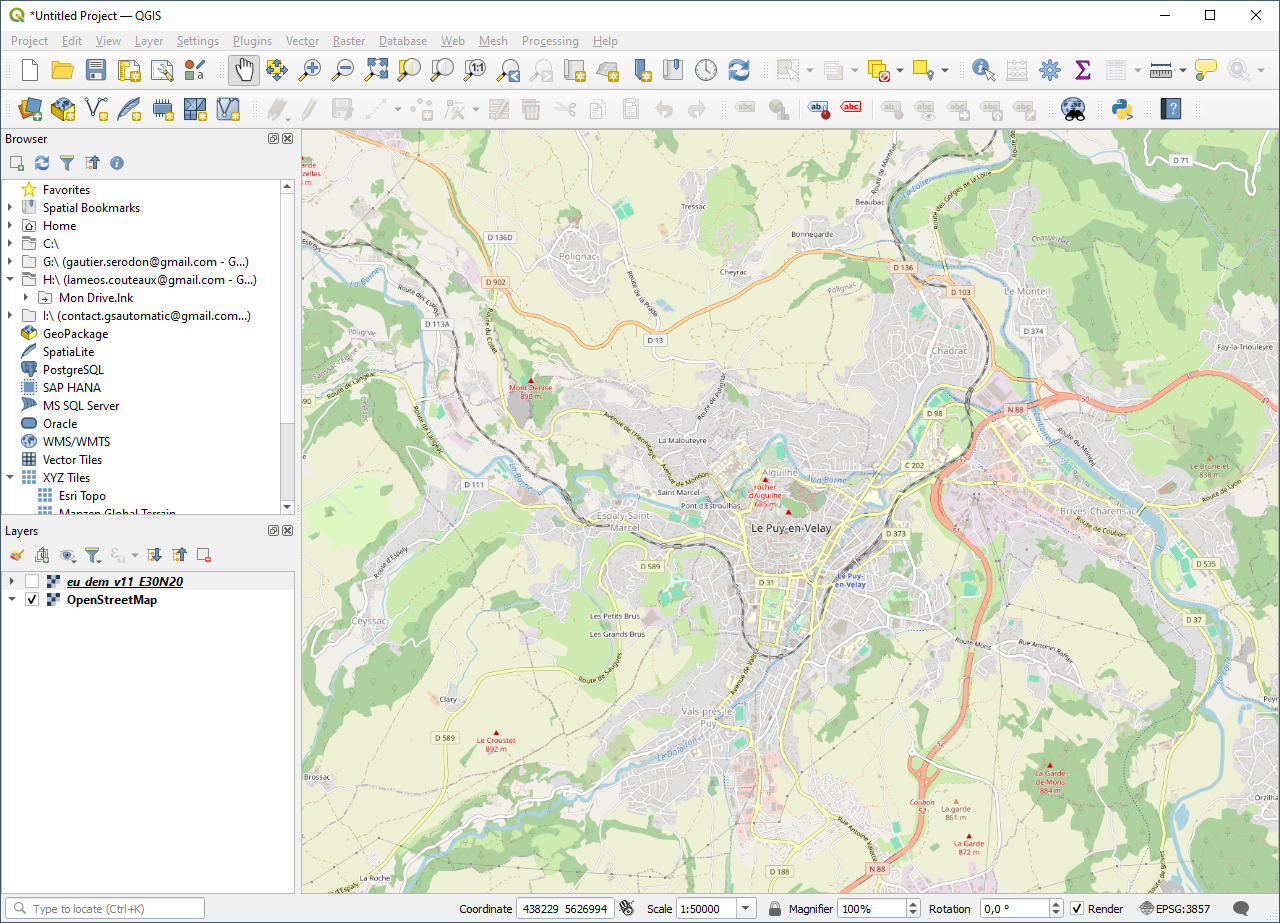
Task: Expand the eu_dem_v11_E30N20 layer legend
Action: (x=11, y=581)
